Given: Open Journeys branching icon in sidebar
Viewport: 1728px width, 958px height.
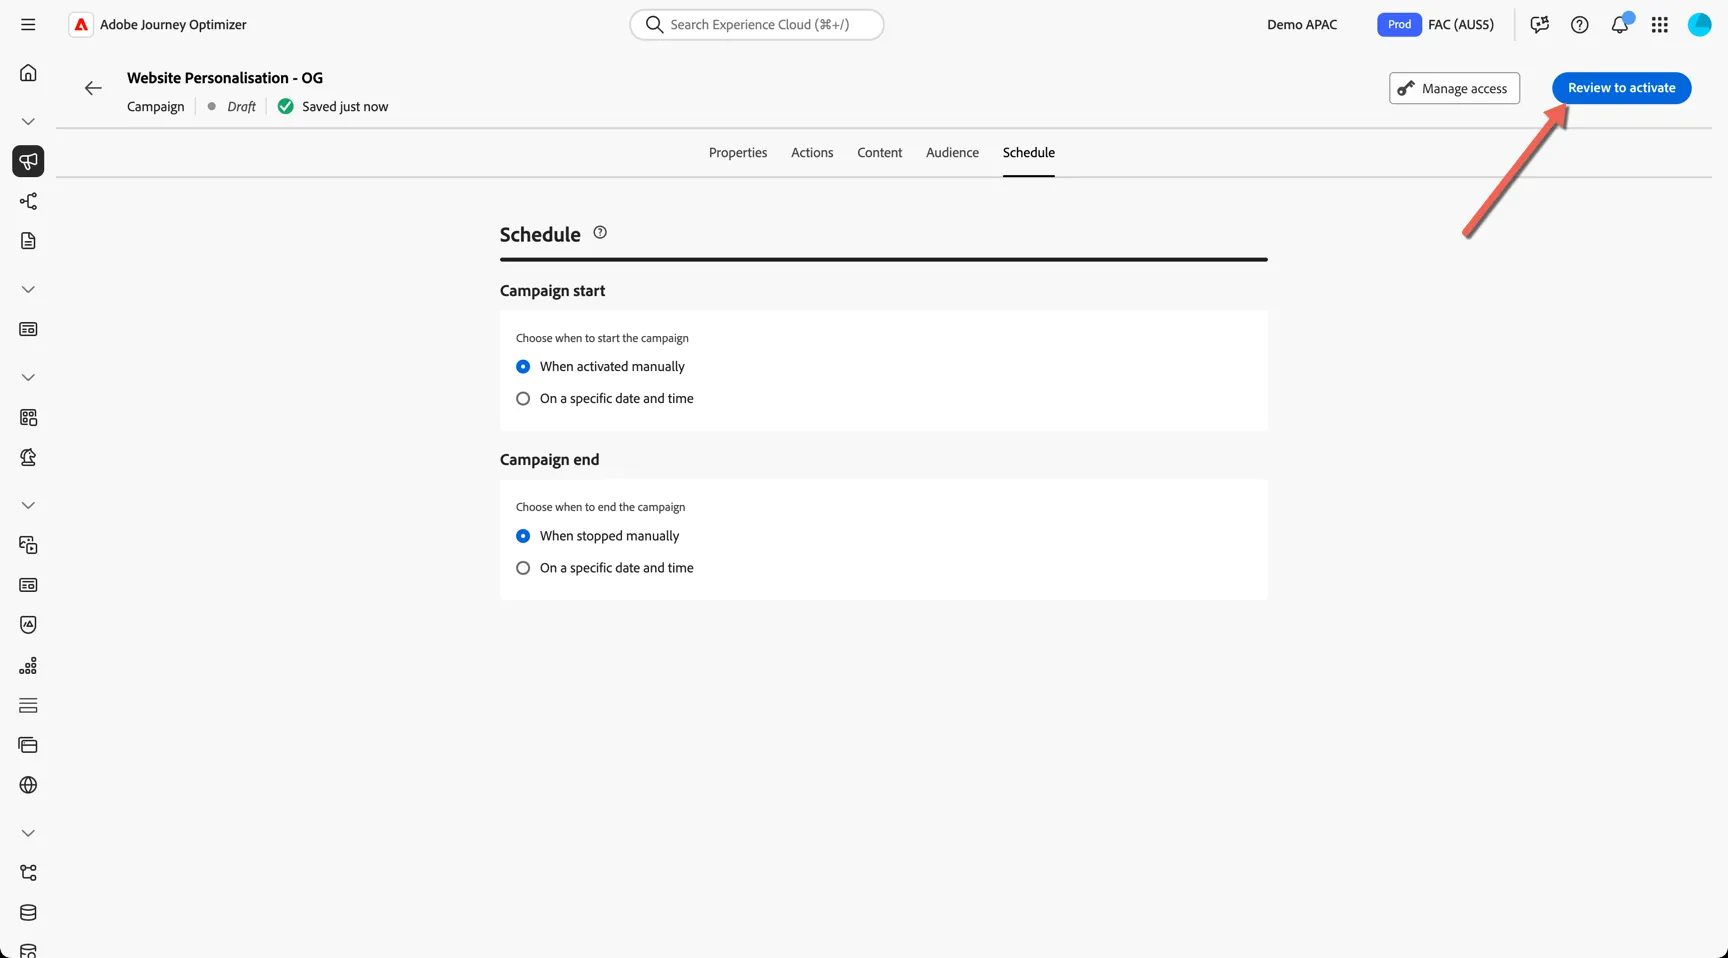Looking at the screenshot, I should 28,201.
